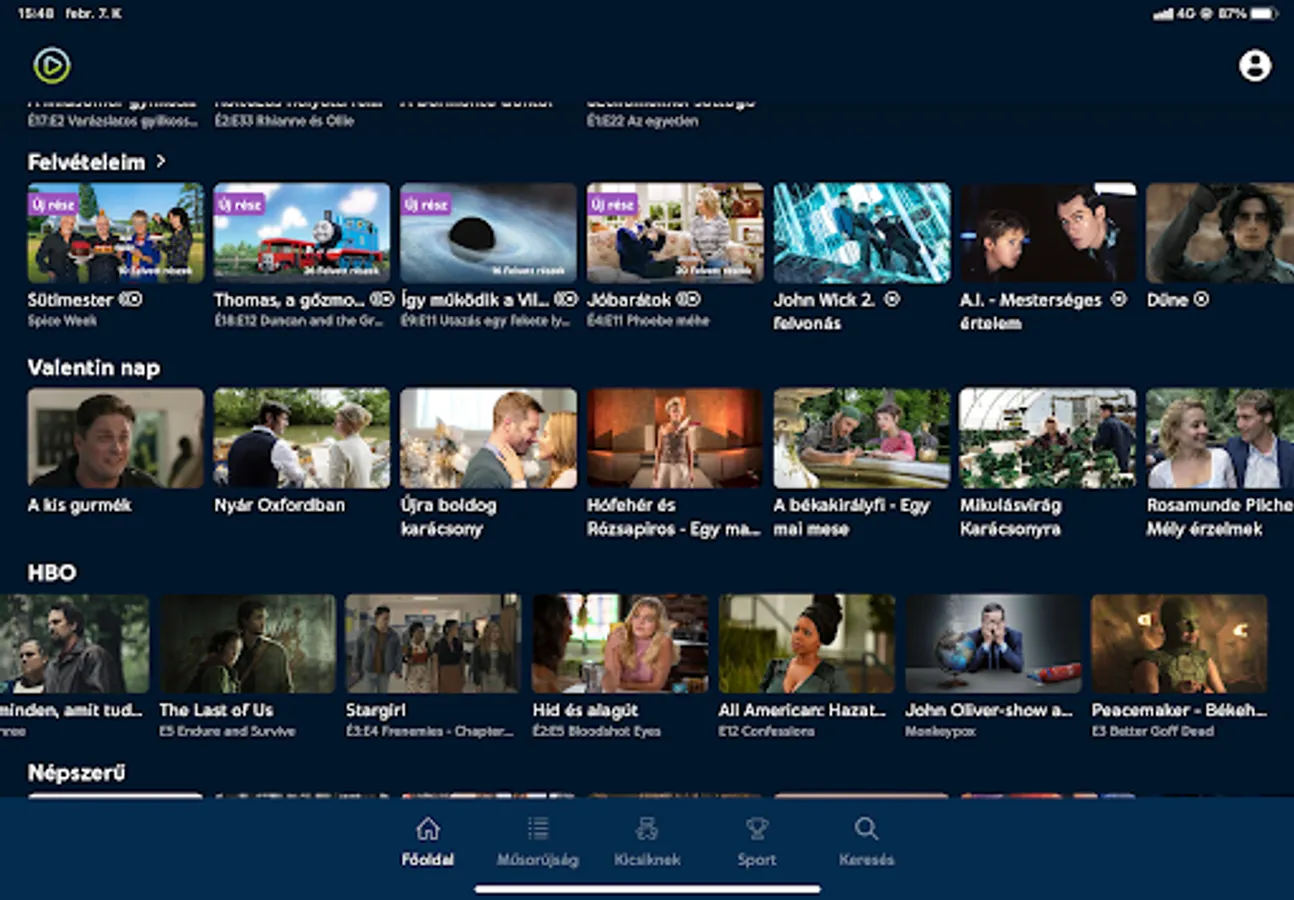Viewport: 1294px width, 900px height.
Task: Open All American: Hazat... thumbnail
Action: coord(806,644)
